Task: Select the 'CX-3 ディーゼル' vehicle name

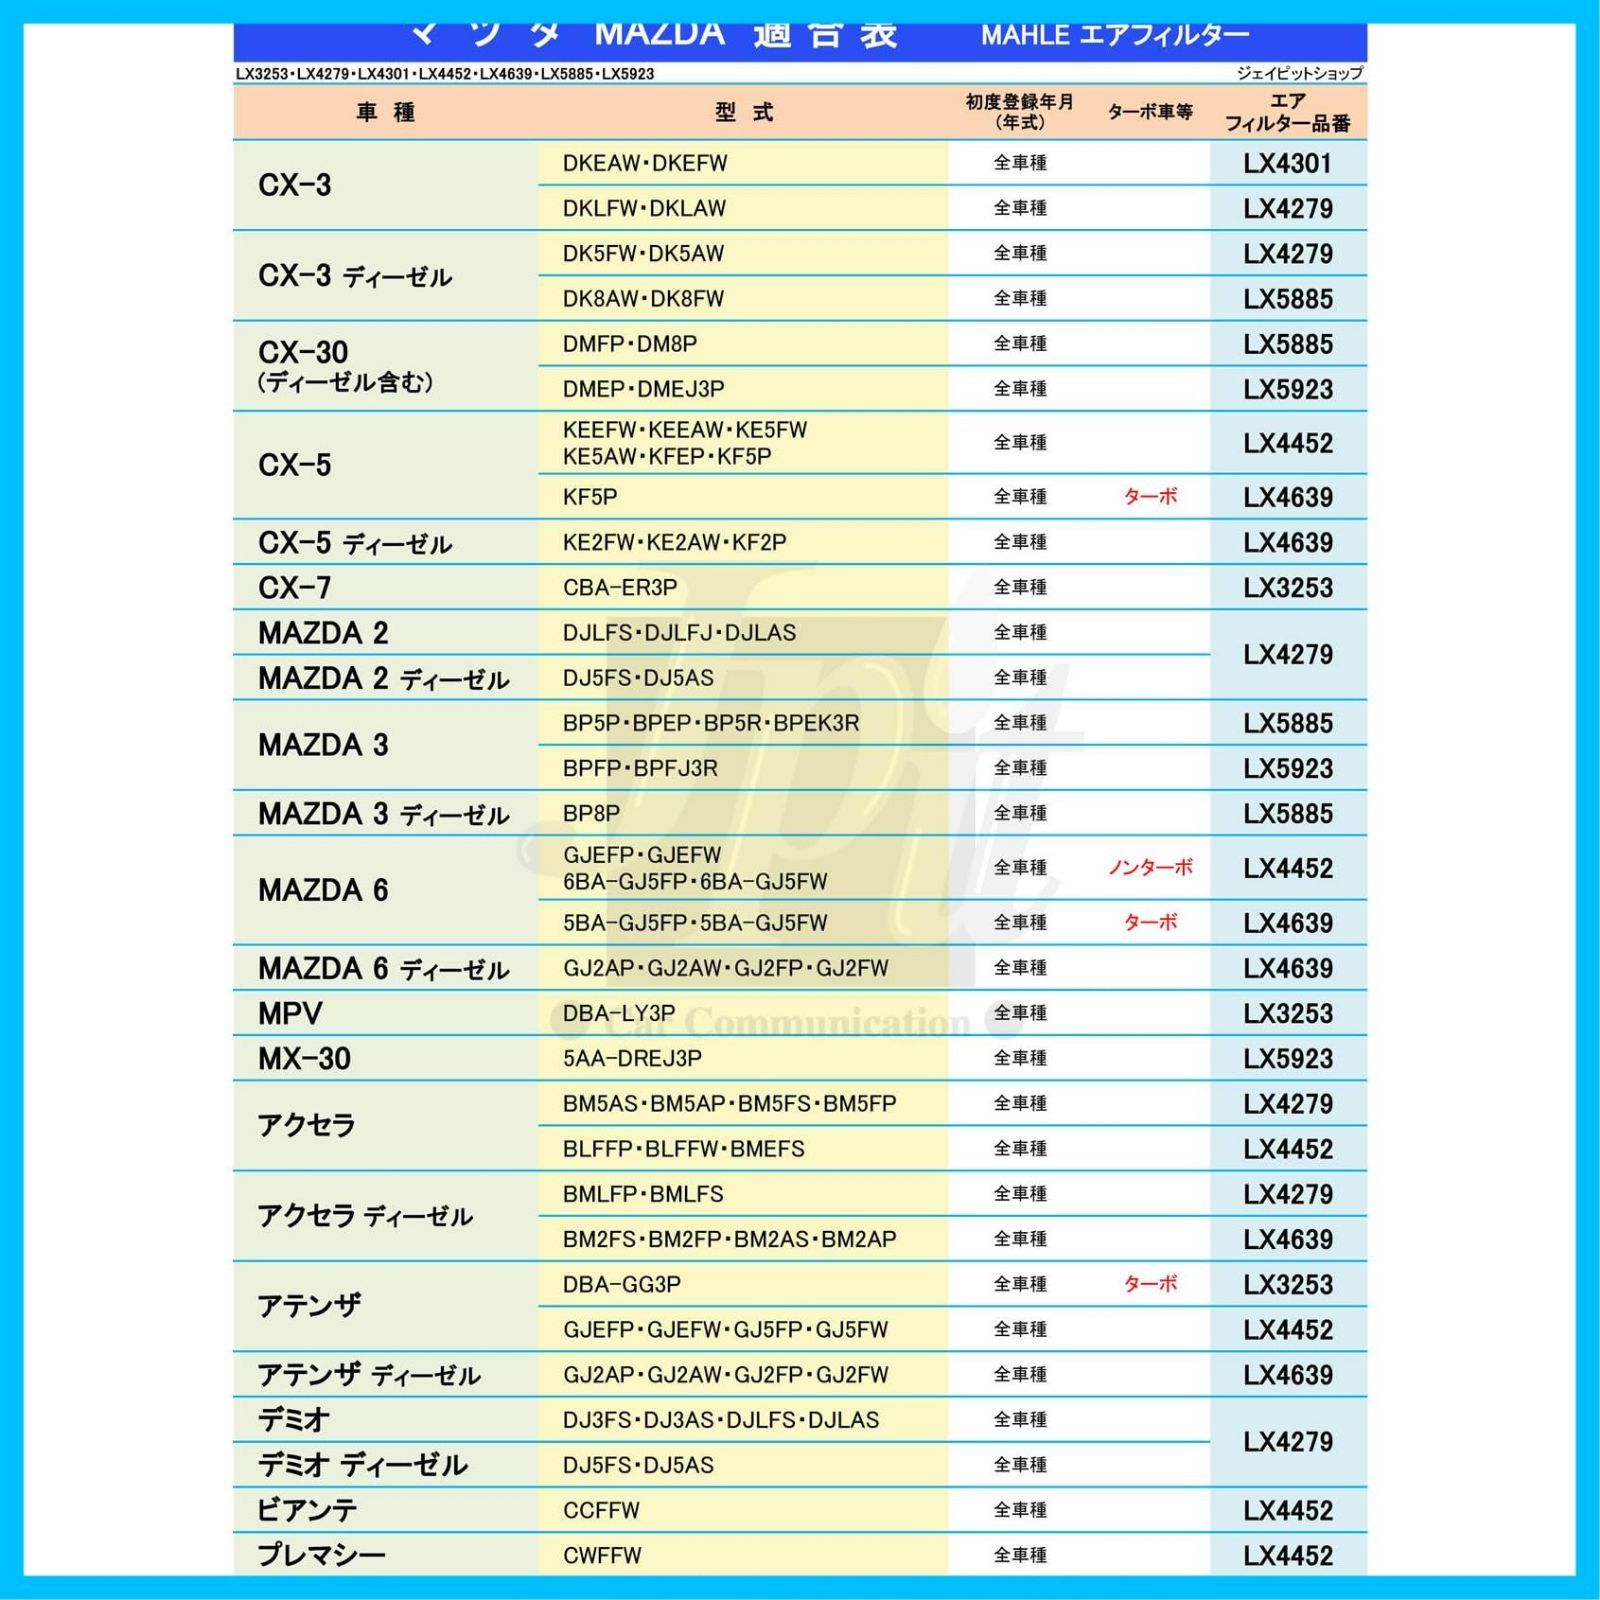Action: 355,275
